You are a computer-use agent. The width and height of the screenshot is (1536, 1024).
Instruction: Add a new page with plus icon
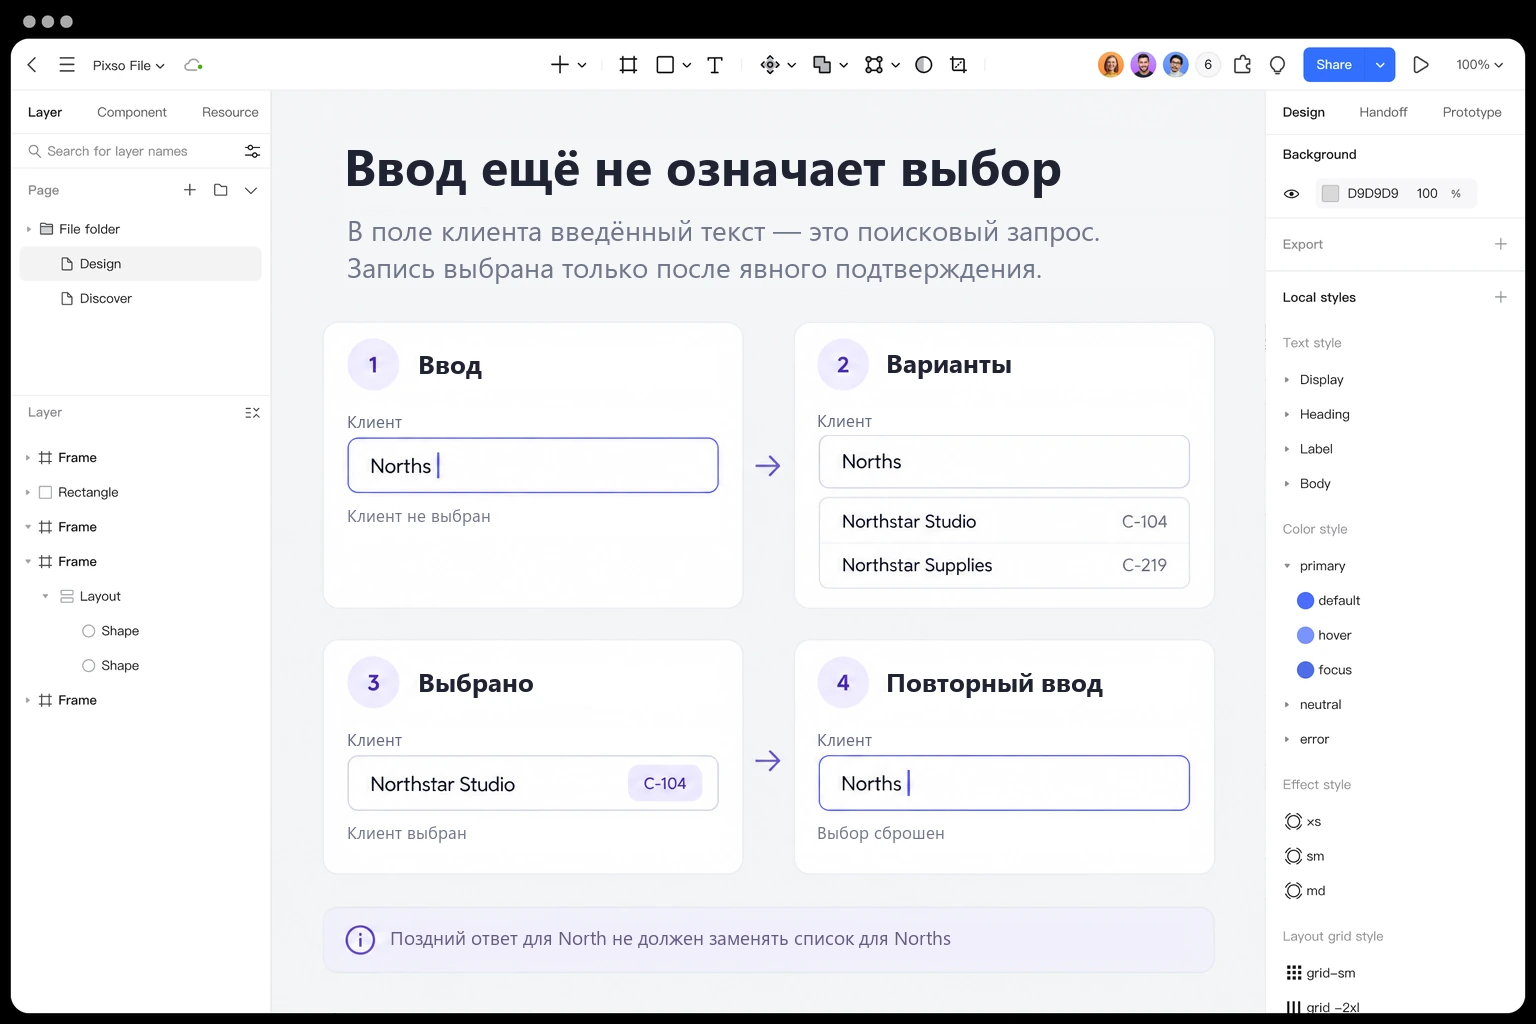pyautogui.click(x=190, y=190)
